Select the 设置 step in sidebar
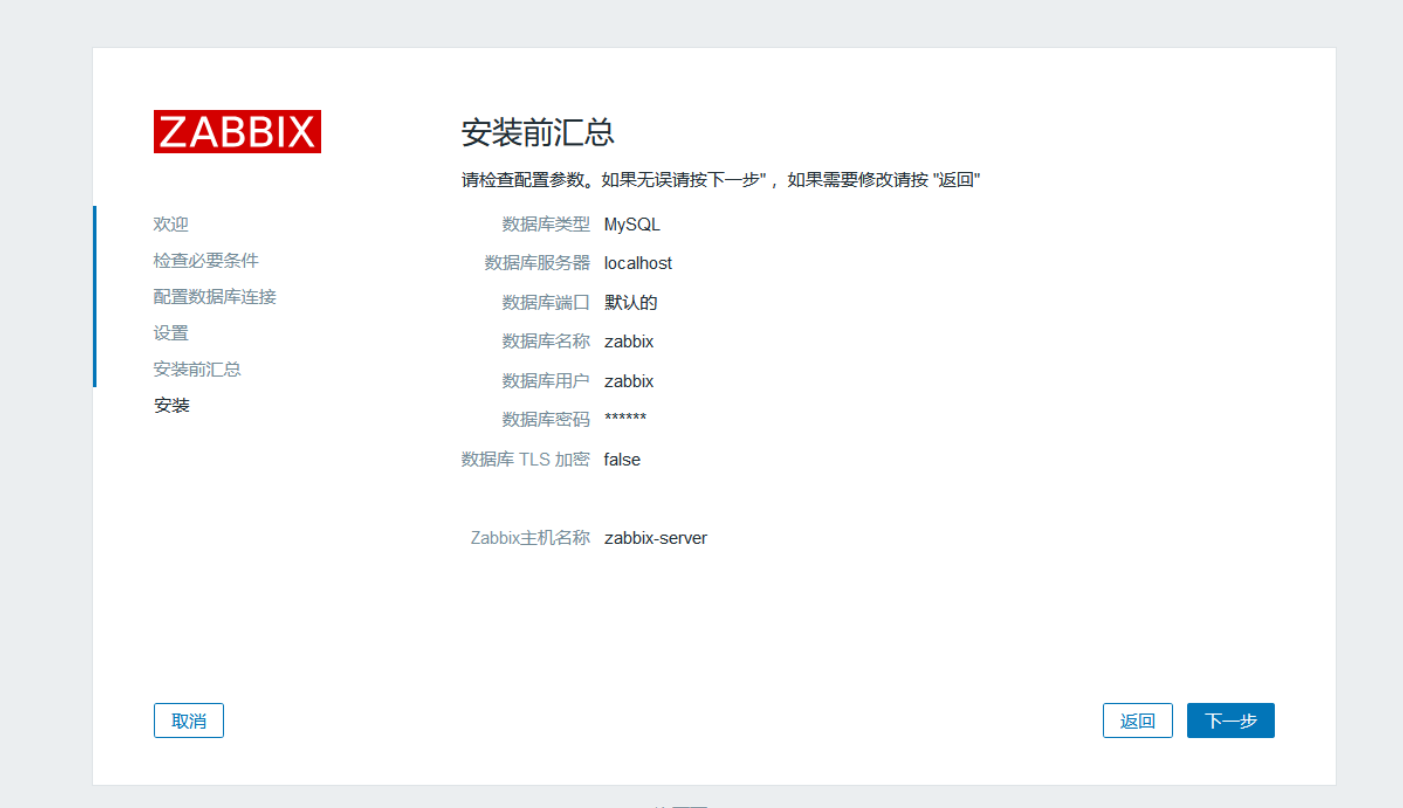 coord(171,333)
